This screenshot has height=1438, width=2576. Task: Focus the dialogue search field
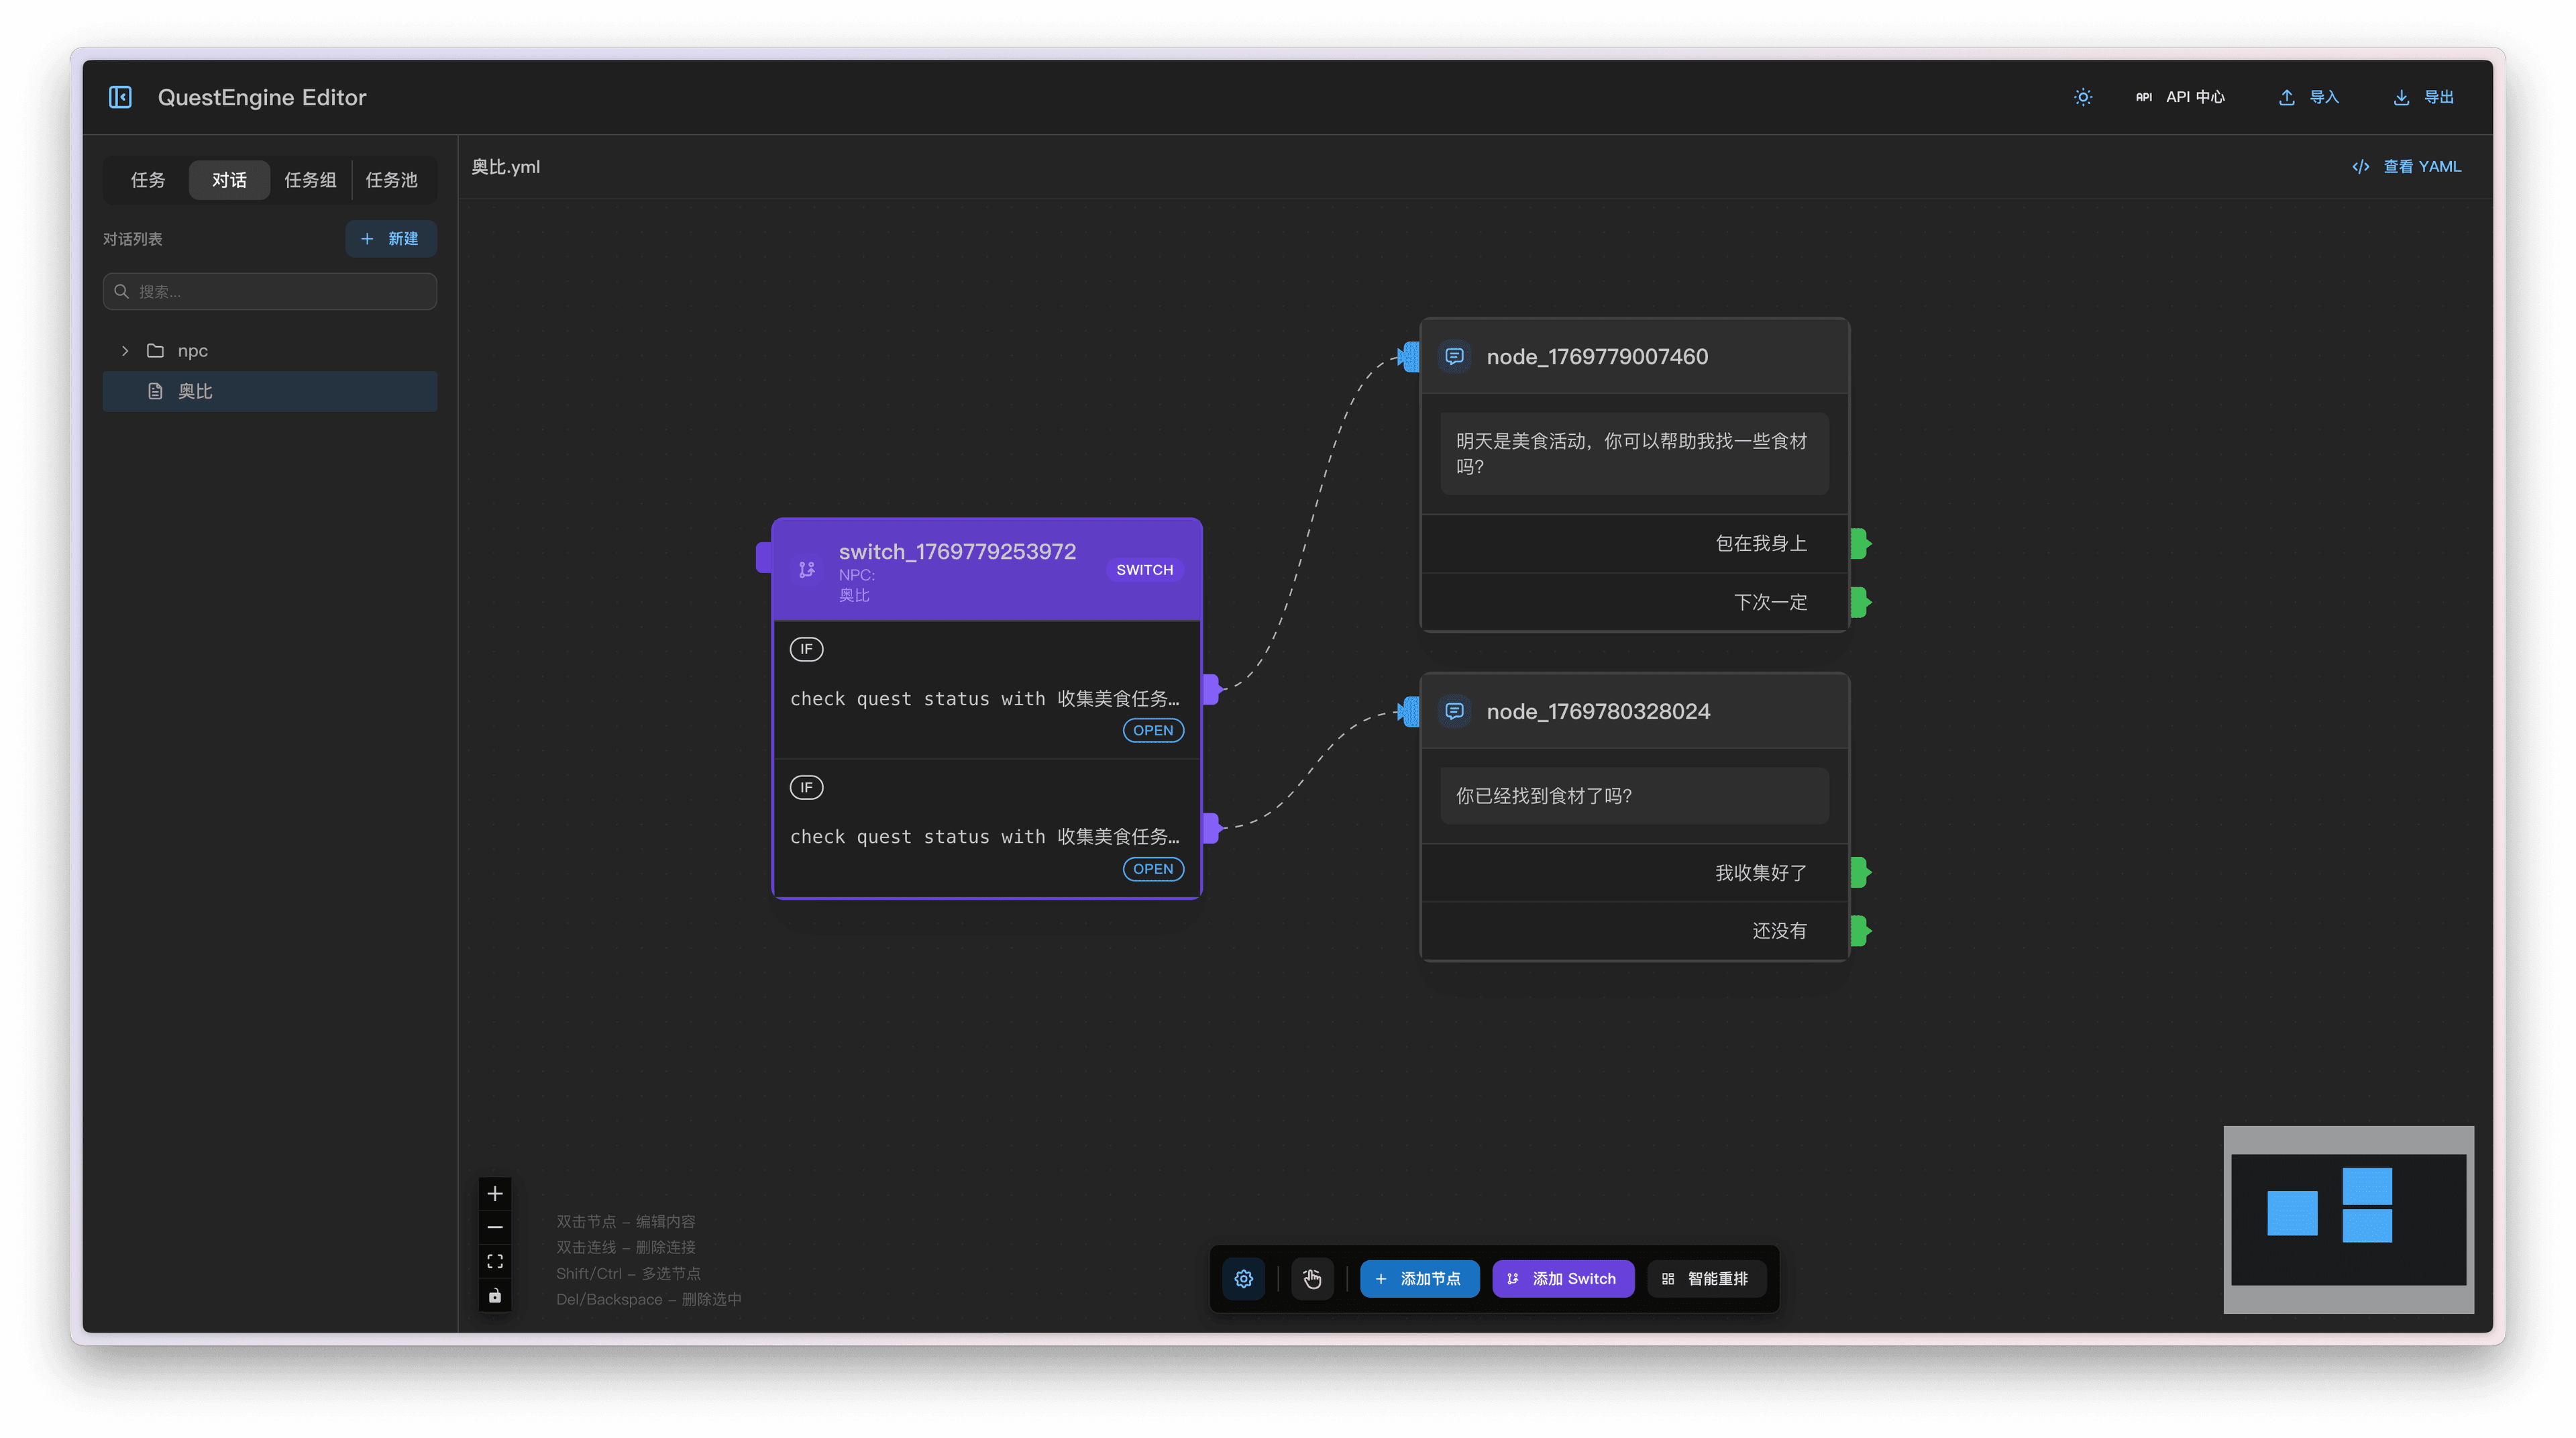pos(270,291)
